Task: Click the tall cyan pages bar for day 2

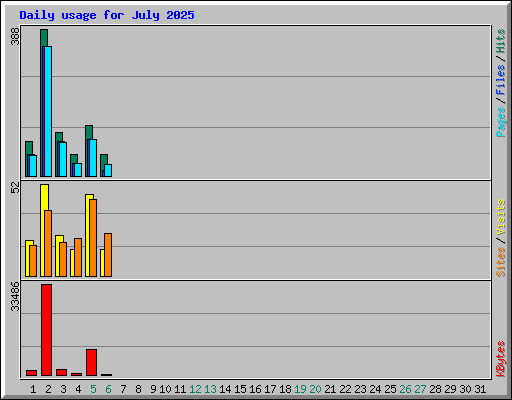Action: coord(48,111)
